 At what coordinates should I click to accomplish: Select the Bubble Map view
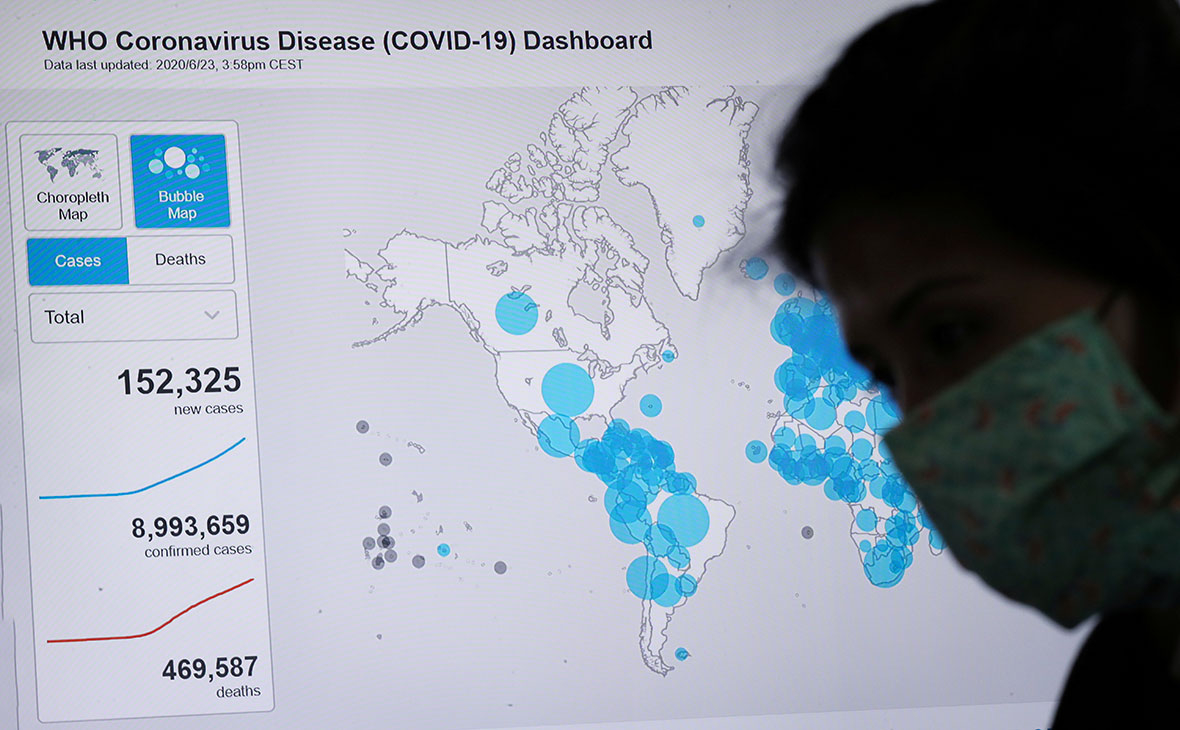(179, 181)
